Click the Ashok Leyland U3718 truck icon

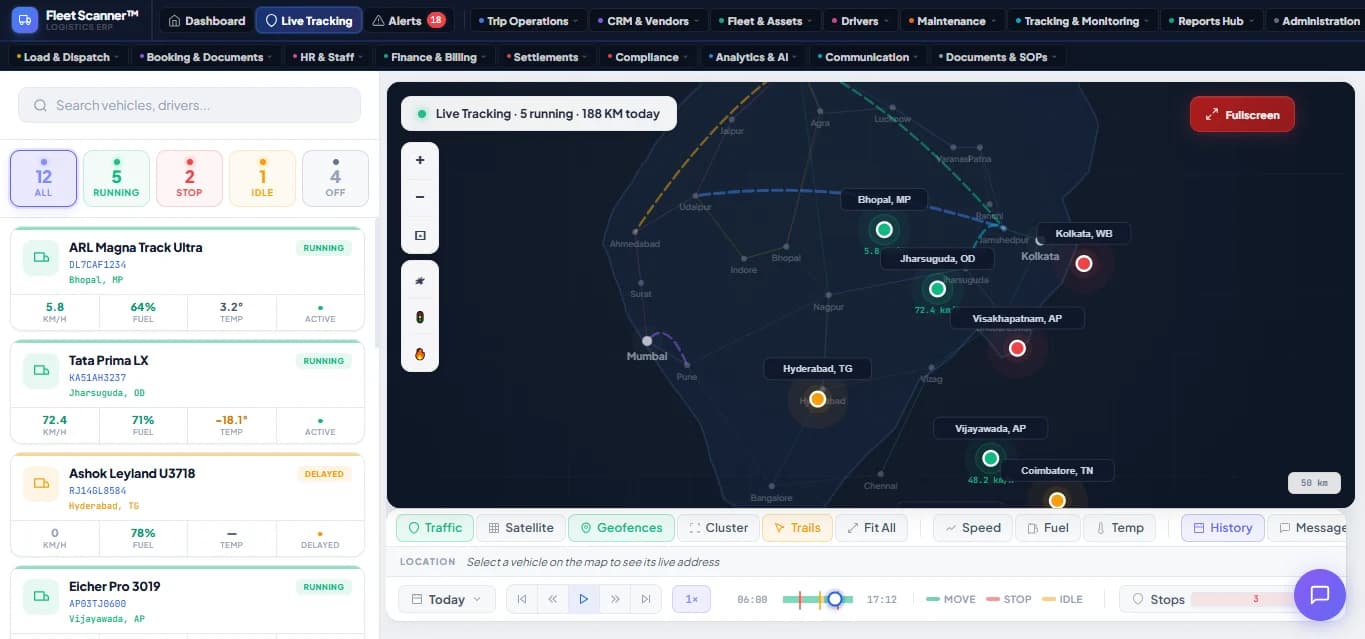point(41,484)
